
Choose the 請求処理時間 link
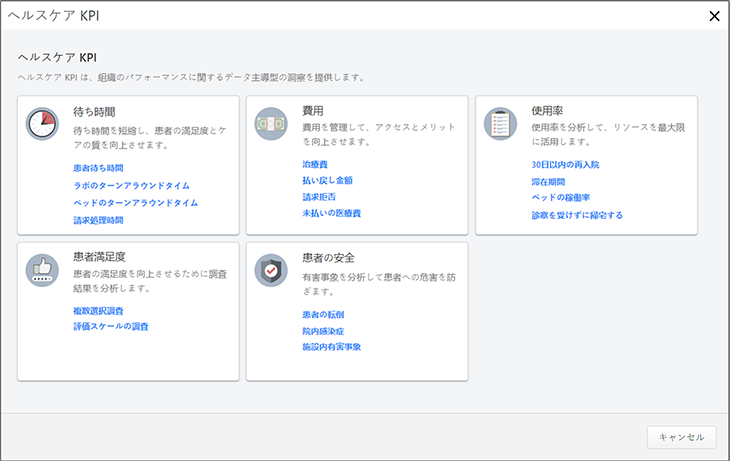(x=99, y=220)
